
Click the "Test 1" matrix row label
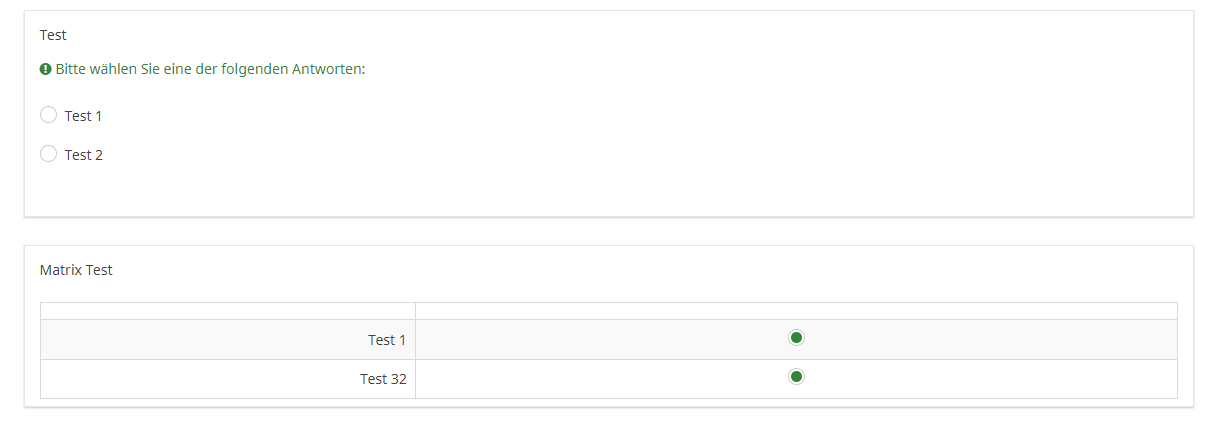pyautogui.click(x=387, y=340)
